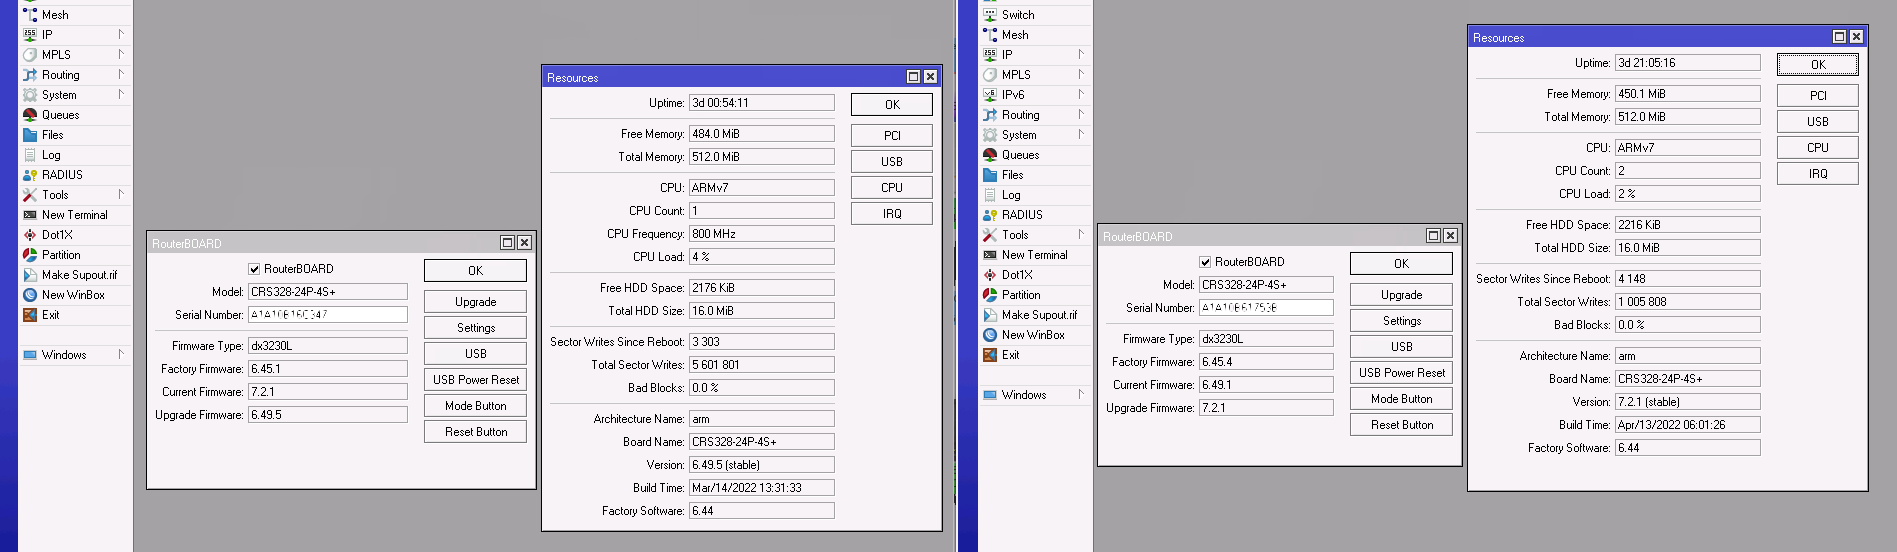Image resolution: width=1897 pixels, height=552 pixels.
Task: Click USB Power Reset in RouterBOARD window with Upgrade Firmware 7.2.1
Action: pyautogui.click(x=1402, y=373)
